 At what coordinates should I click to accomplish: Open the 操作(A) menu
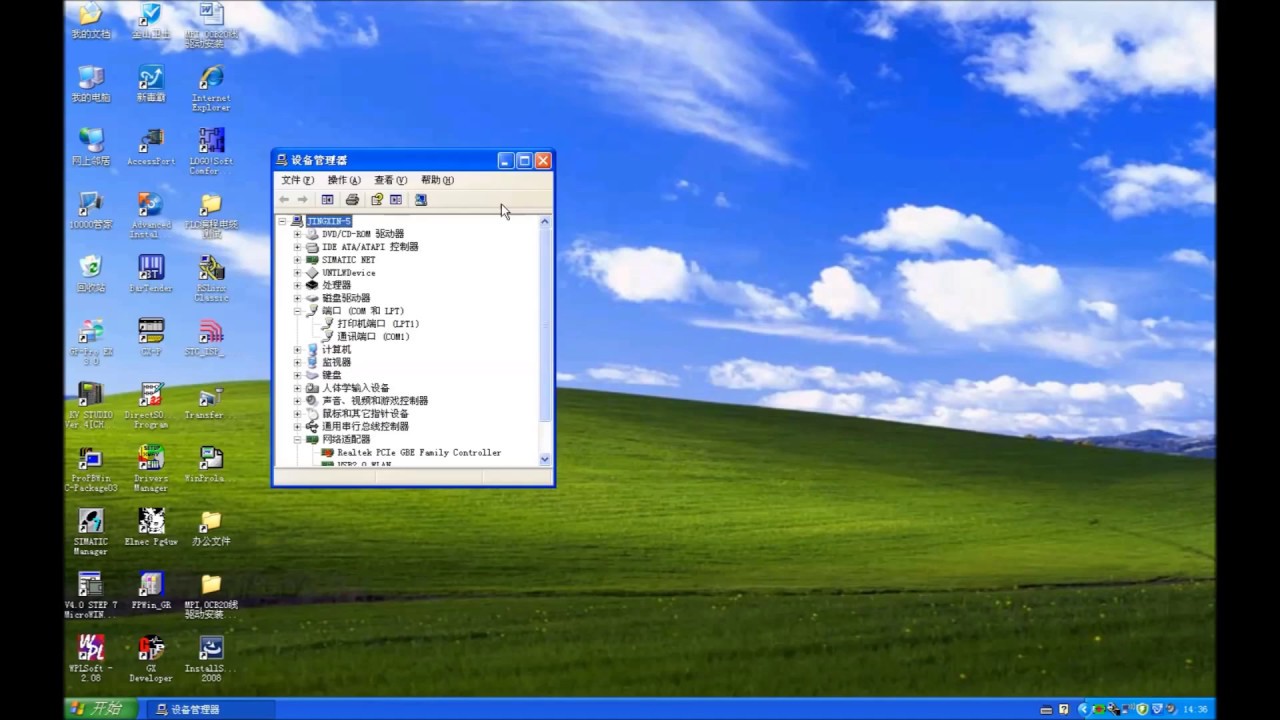point(344,180)
